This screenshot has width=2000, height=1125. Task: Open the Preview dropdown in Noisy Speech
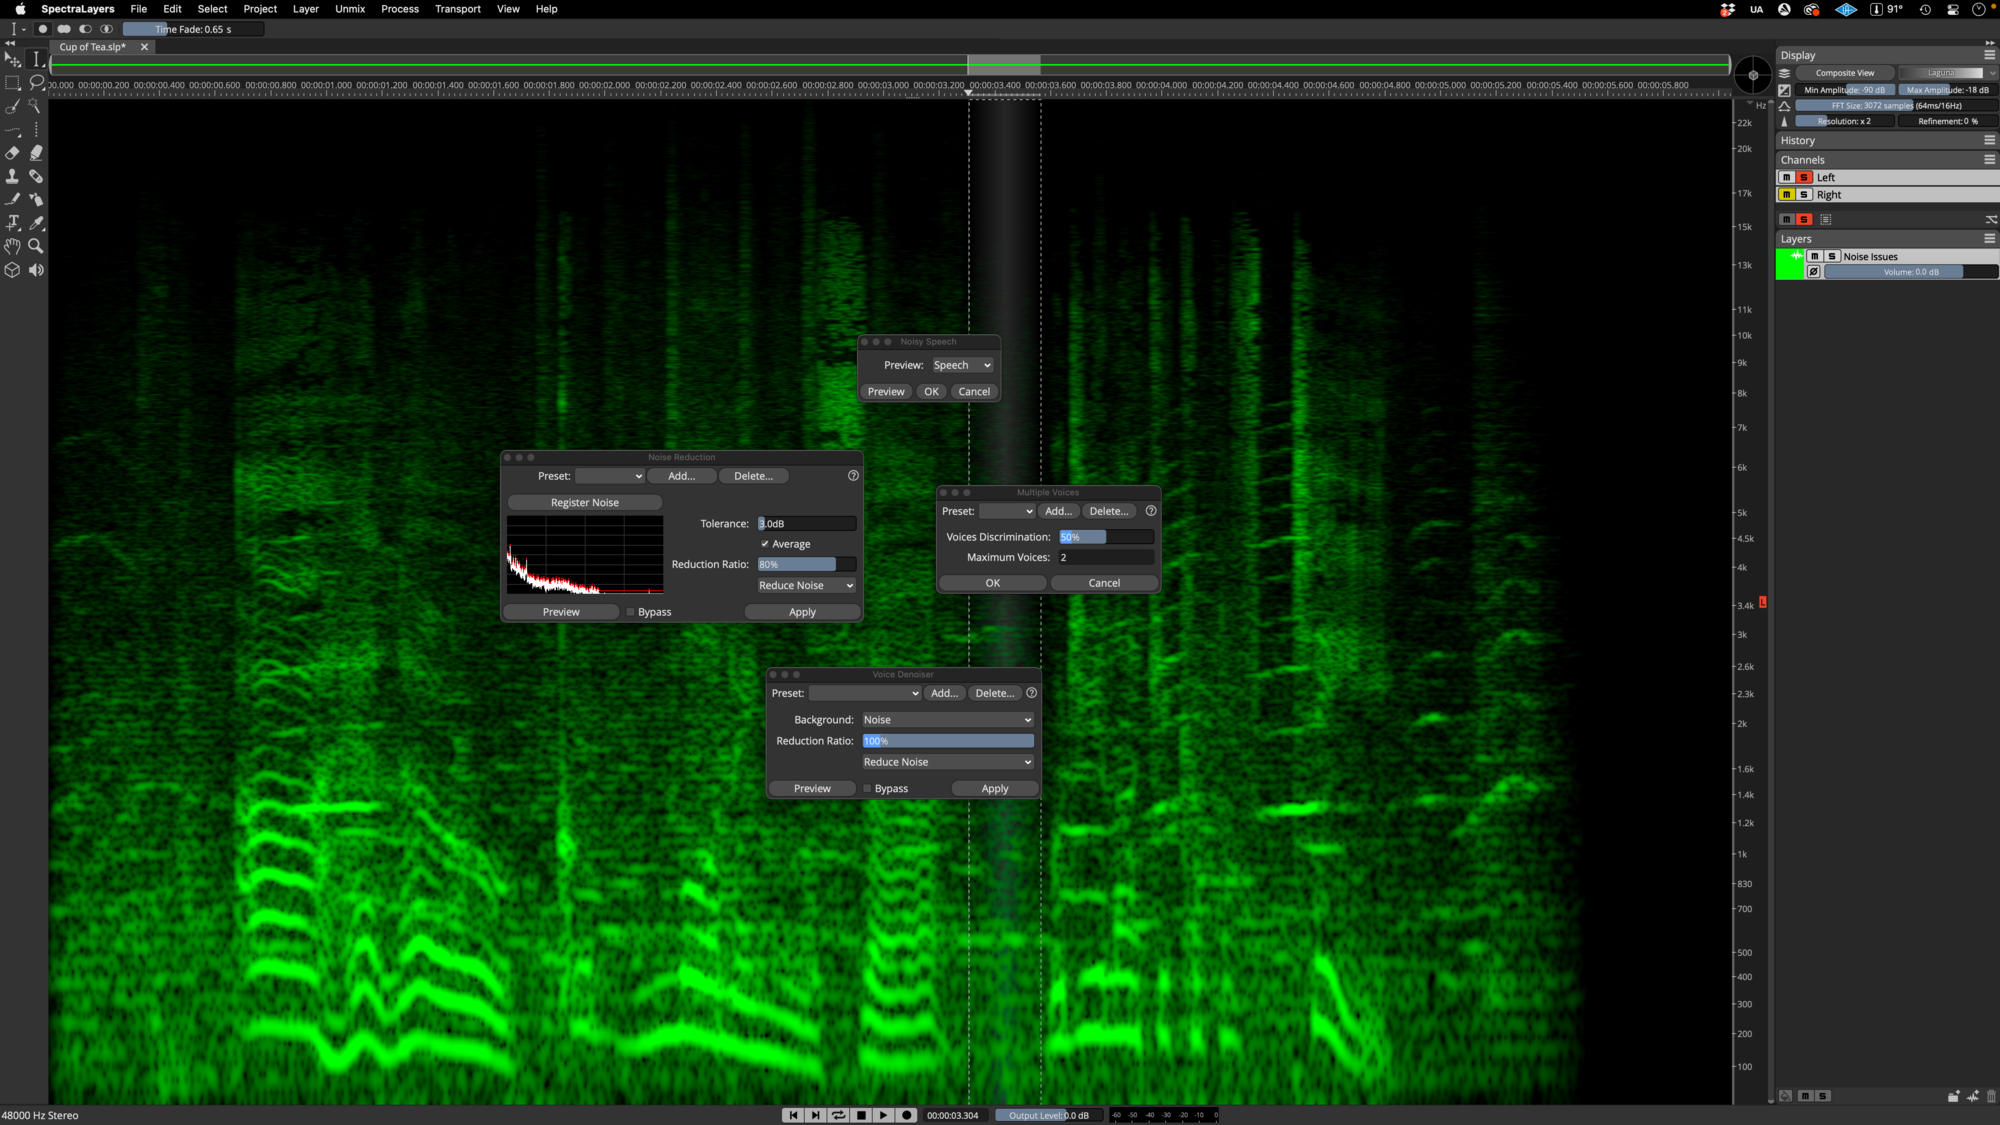pyautogui.click(x=961, y=365)
